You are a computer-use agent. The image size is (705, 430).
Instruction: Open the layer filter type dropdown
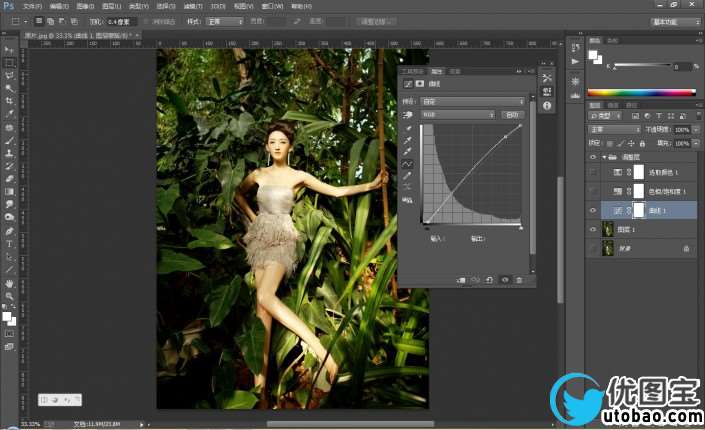point(605,116)
